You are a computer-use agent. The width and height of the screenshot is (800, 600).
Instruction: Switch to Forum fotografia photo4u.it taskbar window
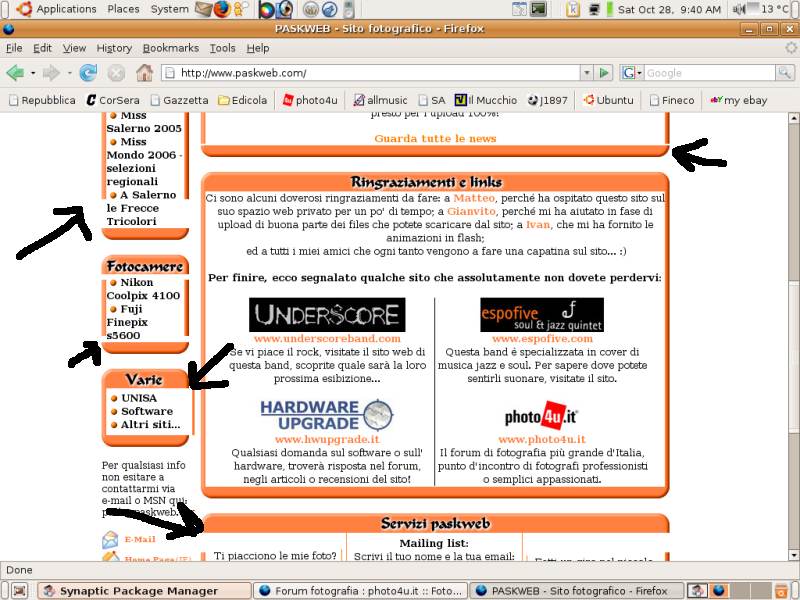(360, 591)
